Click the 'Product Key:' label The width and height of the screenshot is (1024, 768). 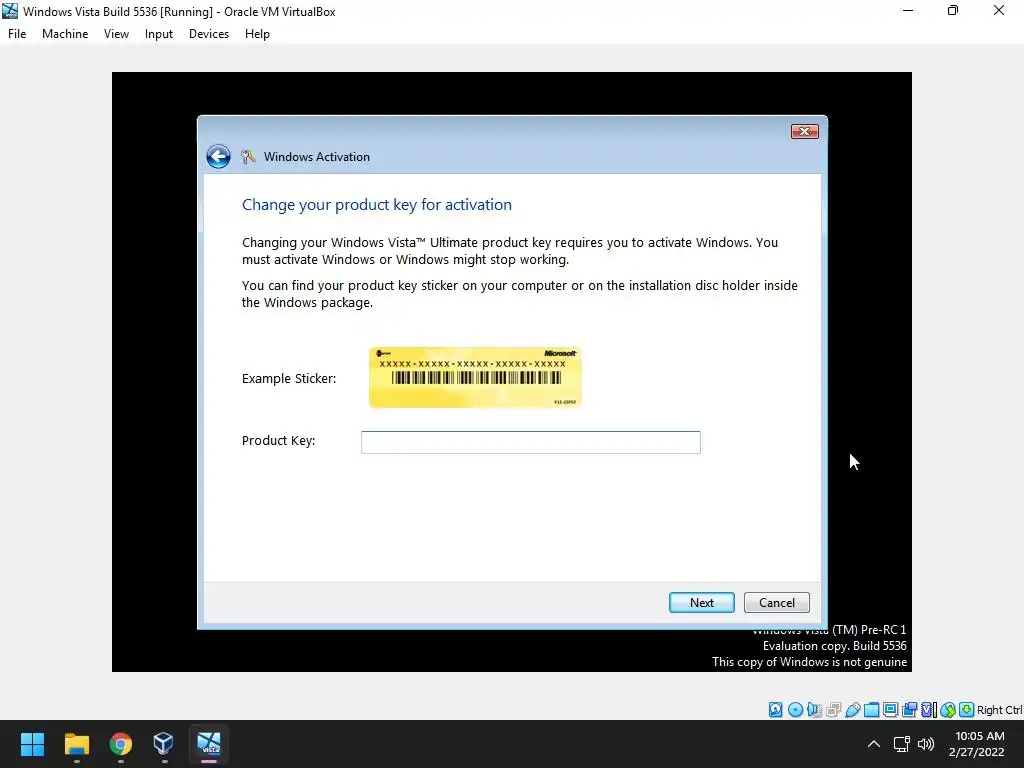[x=278, y=441]
